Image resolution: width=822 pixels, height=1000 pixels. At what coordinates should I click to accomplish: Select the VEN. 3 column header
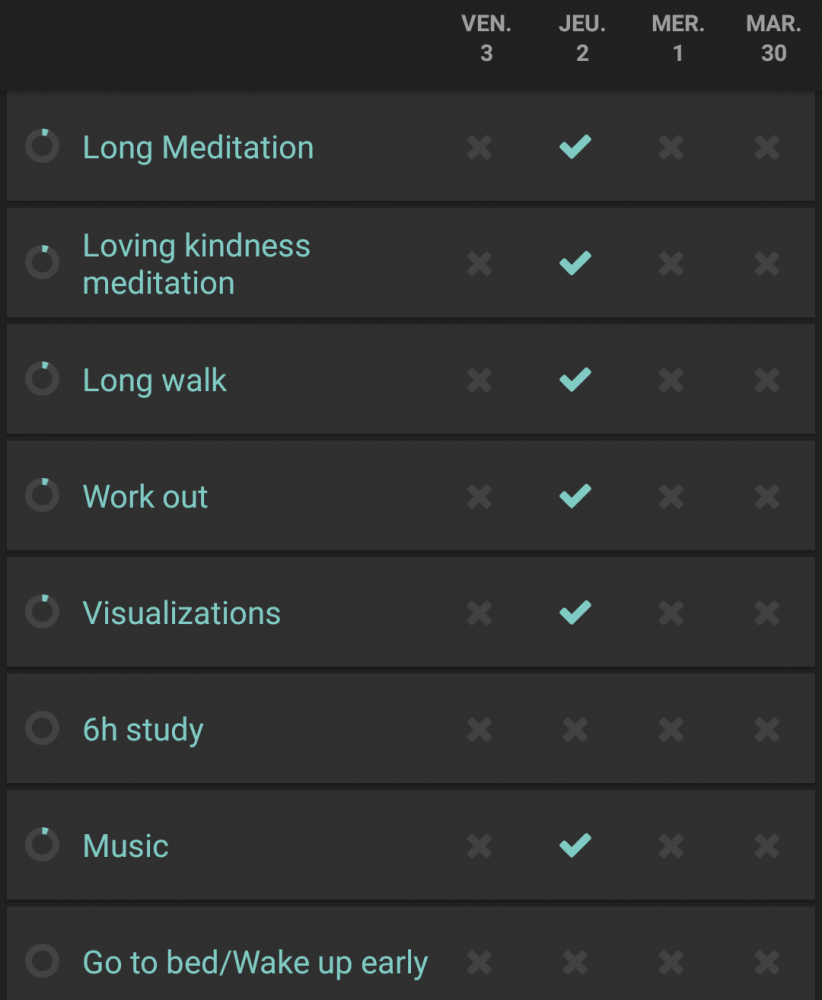[486, 39]
